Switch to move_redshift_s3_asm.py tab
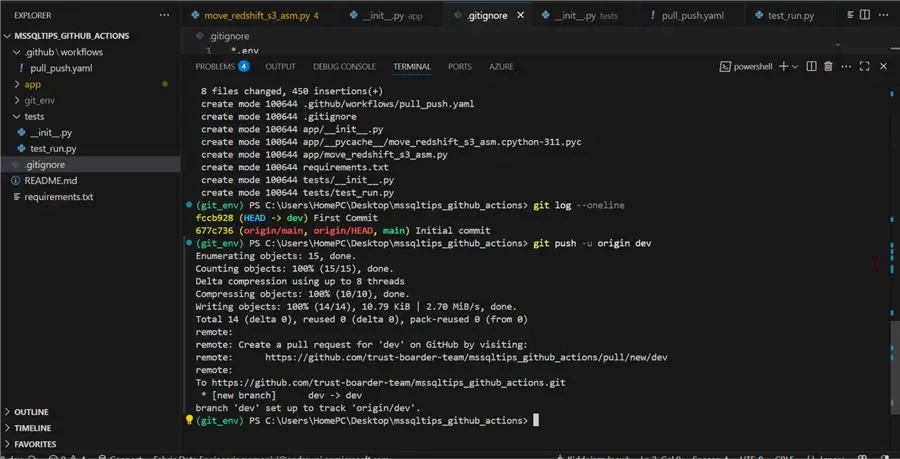Image resolution: width=900 pixels, height=459 pixels. point(255,15)
